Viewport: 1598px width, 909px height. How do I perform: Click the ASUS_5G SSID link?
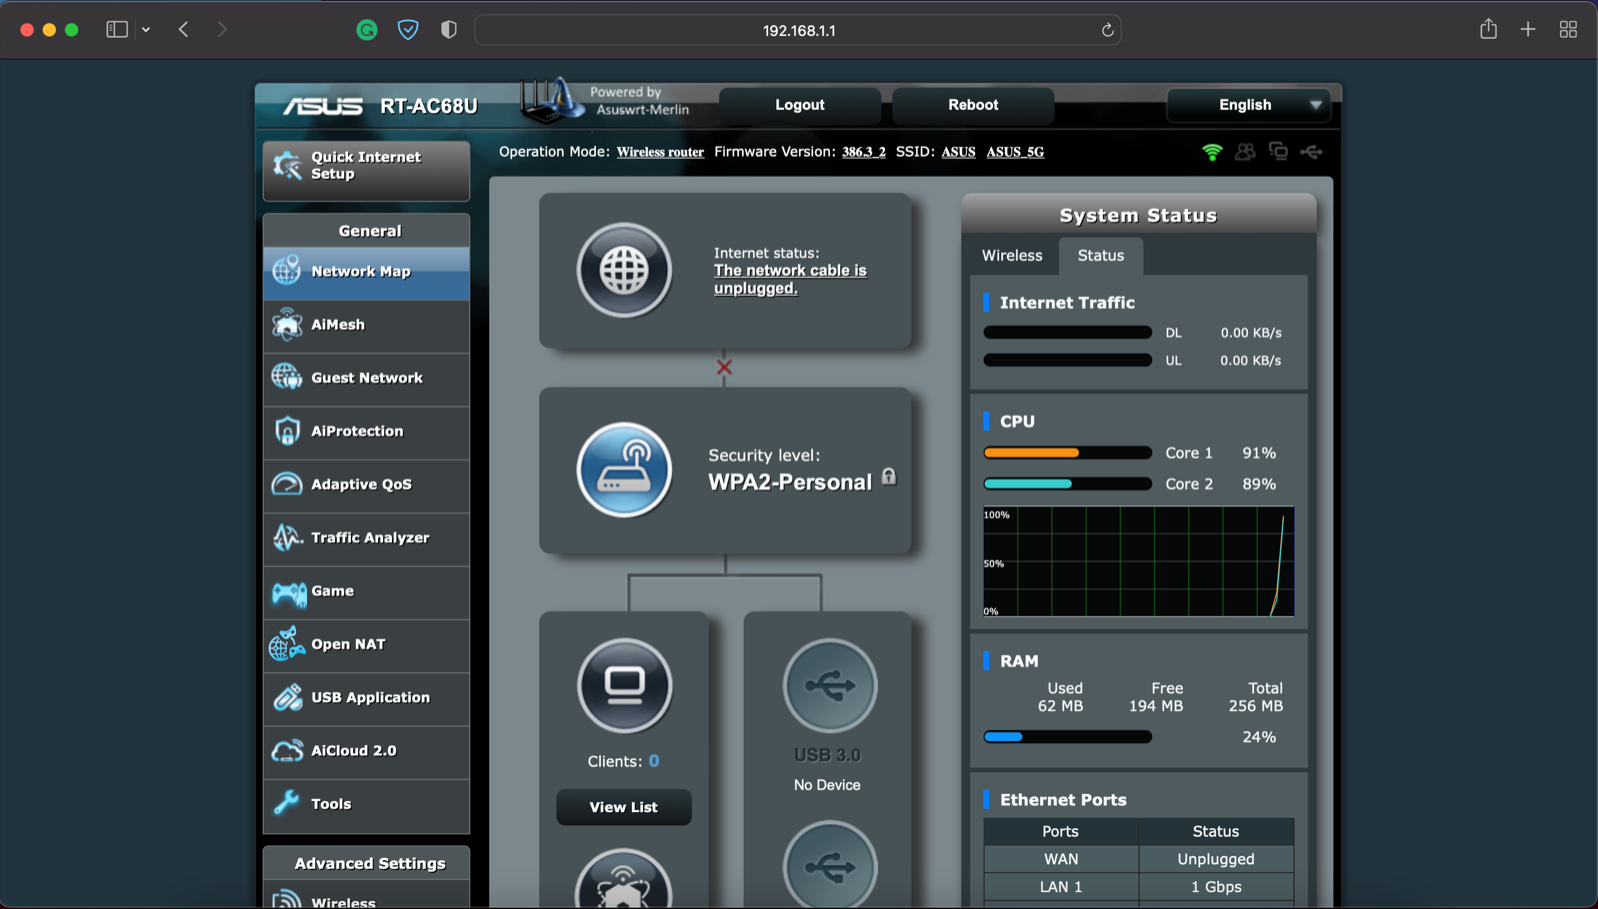[x=1014, y=152]
